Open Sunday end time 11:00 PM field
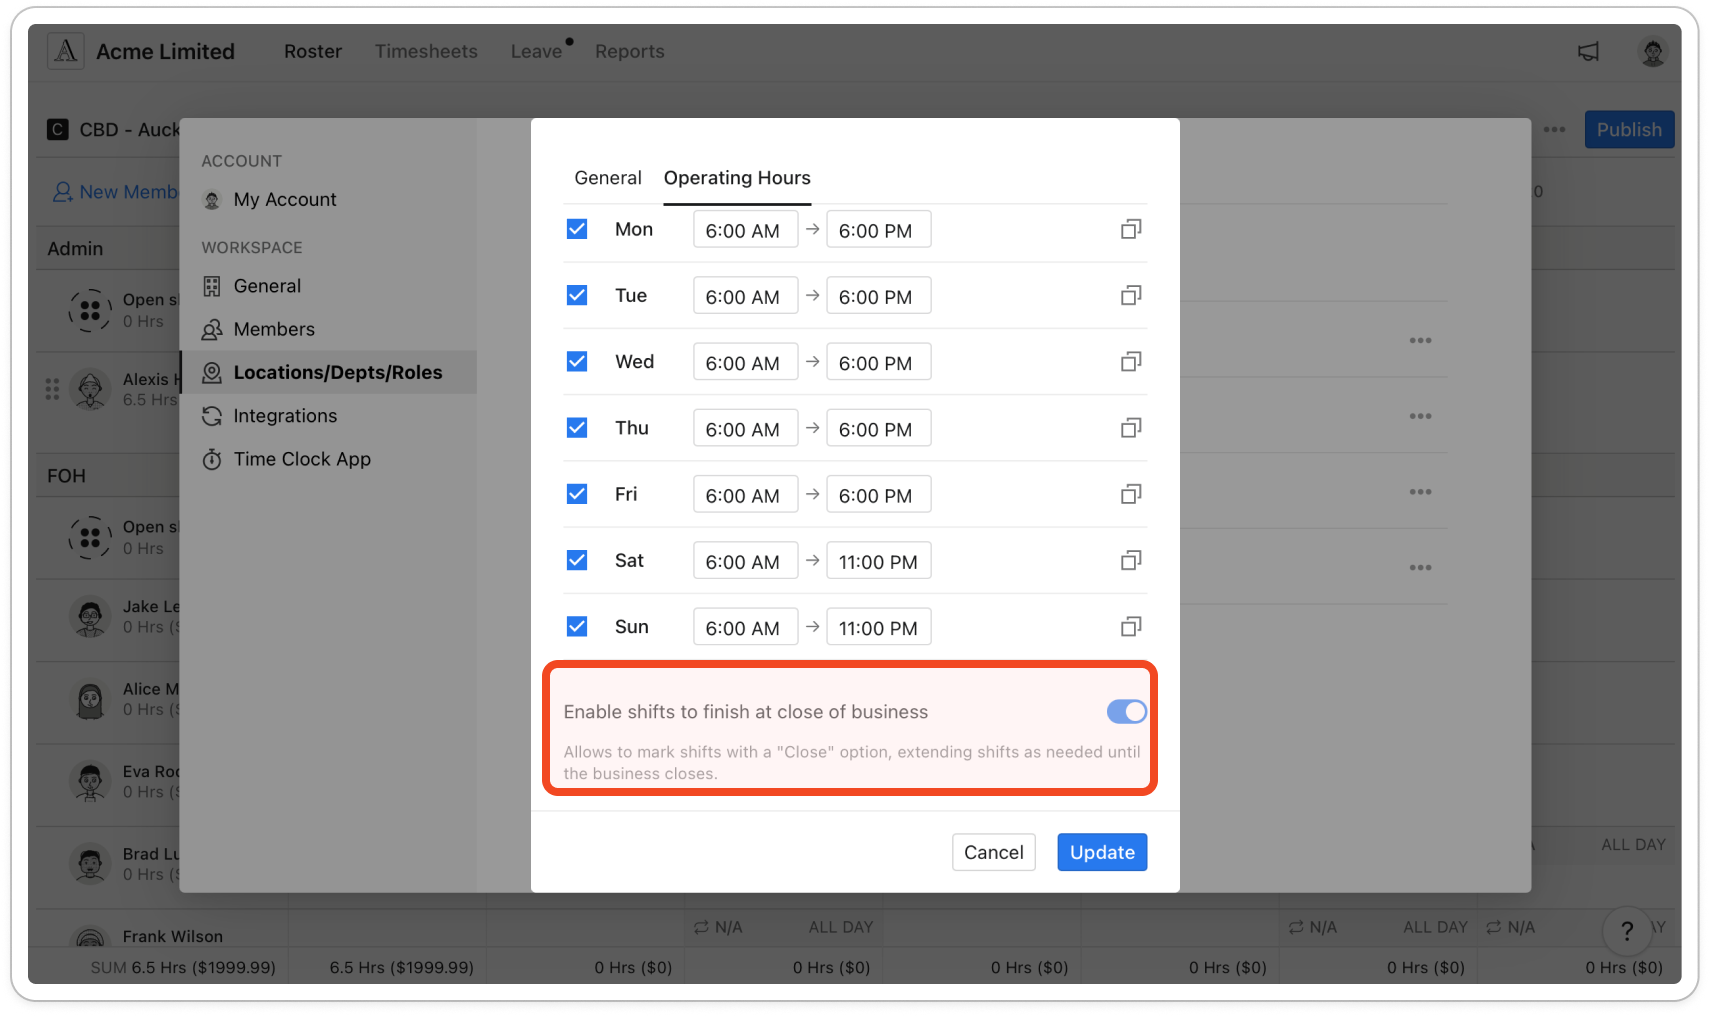The height and width of the screenshot is (1016, 1710). coord(878,626)
